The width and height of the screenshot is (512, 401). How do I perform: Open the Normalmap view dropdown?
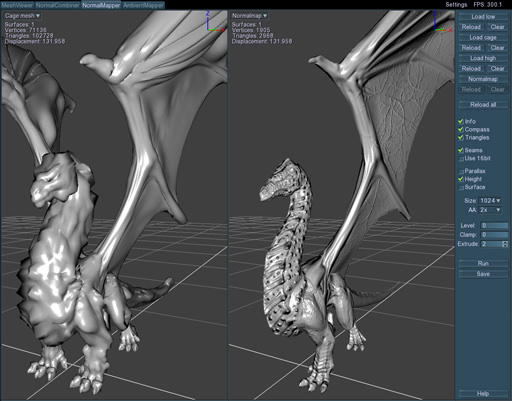(249, 16)
